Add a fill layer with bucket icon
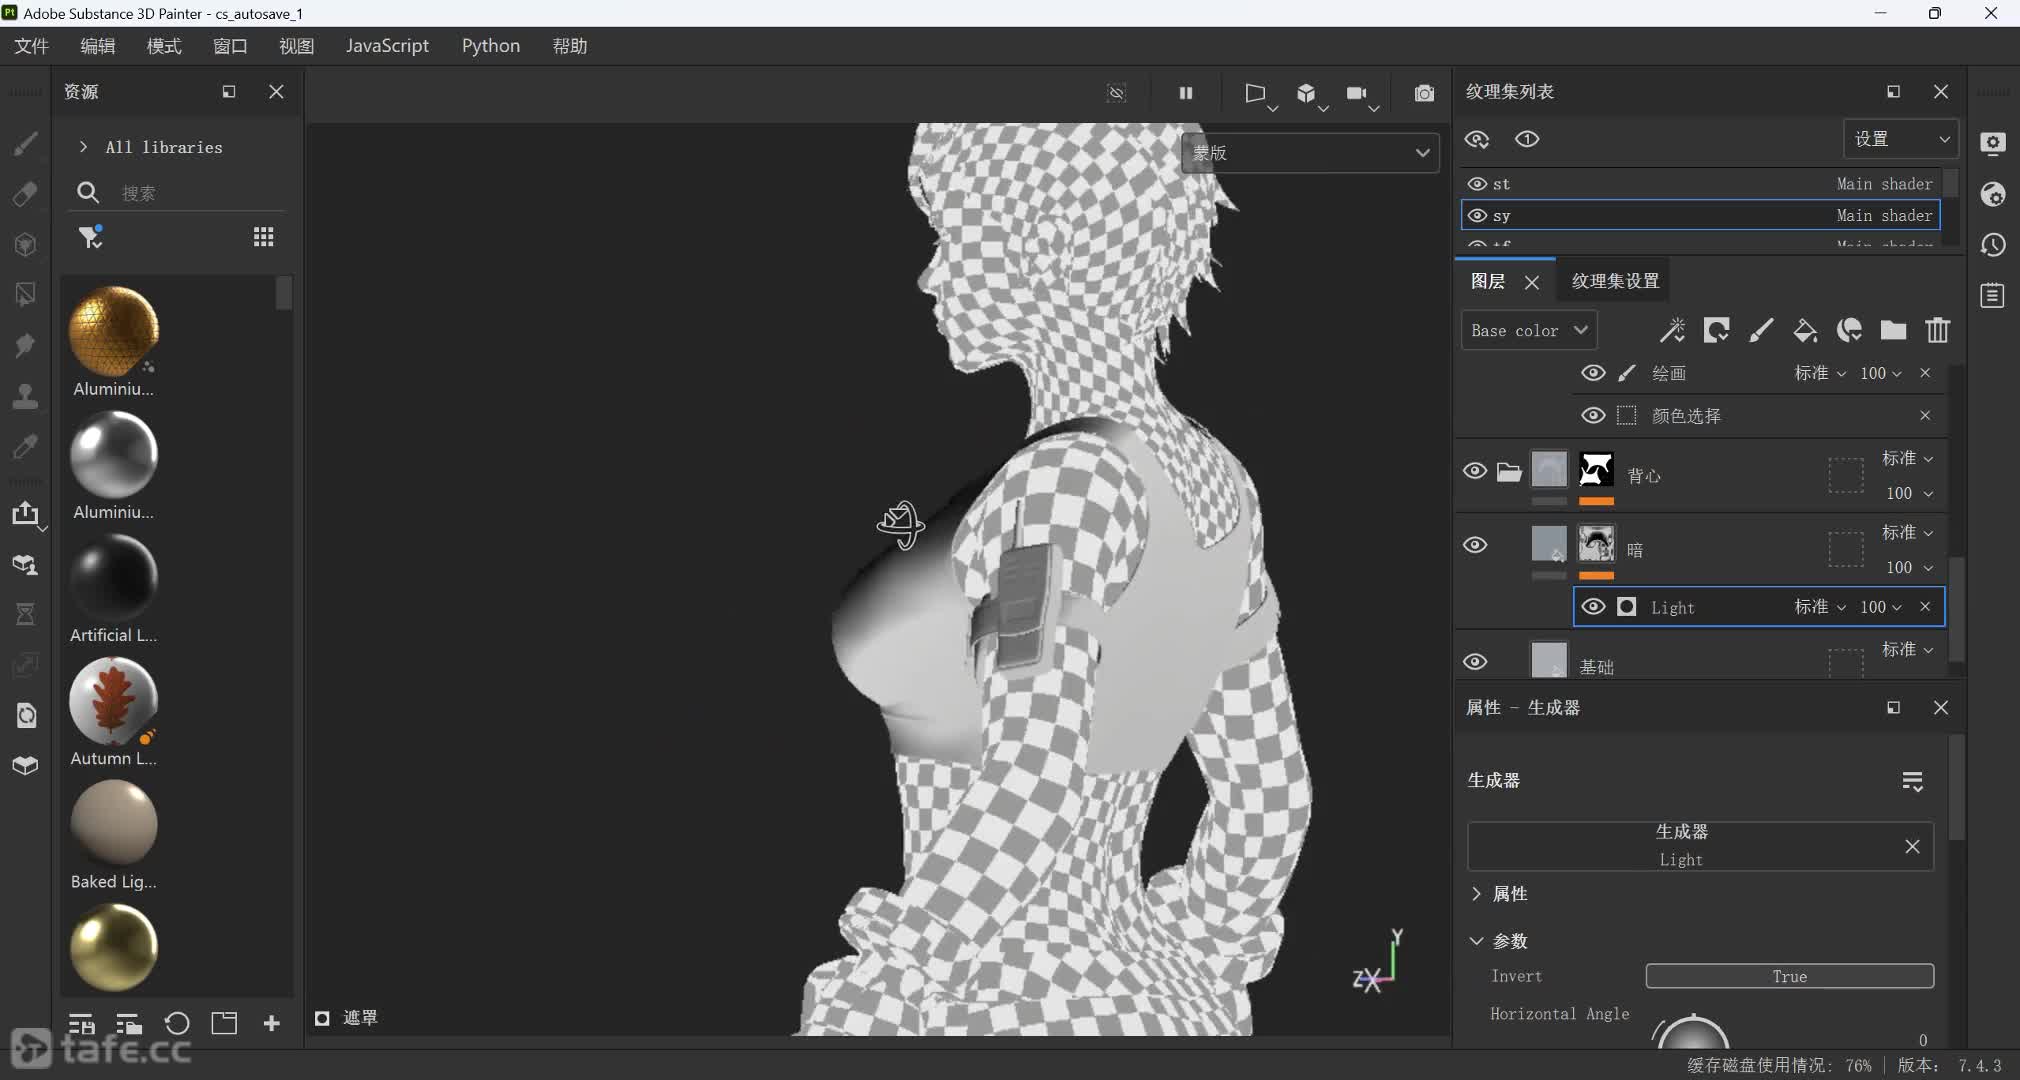 coord(1805,330)
